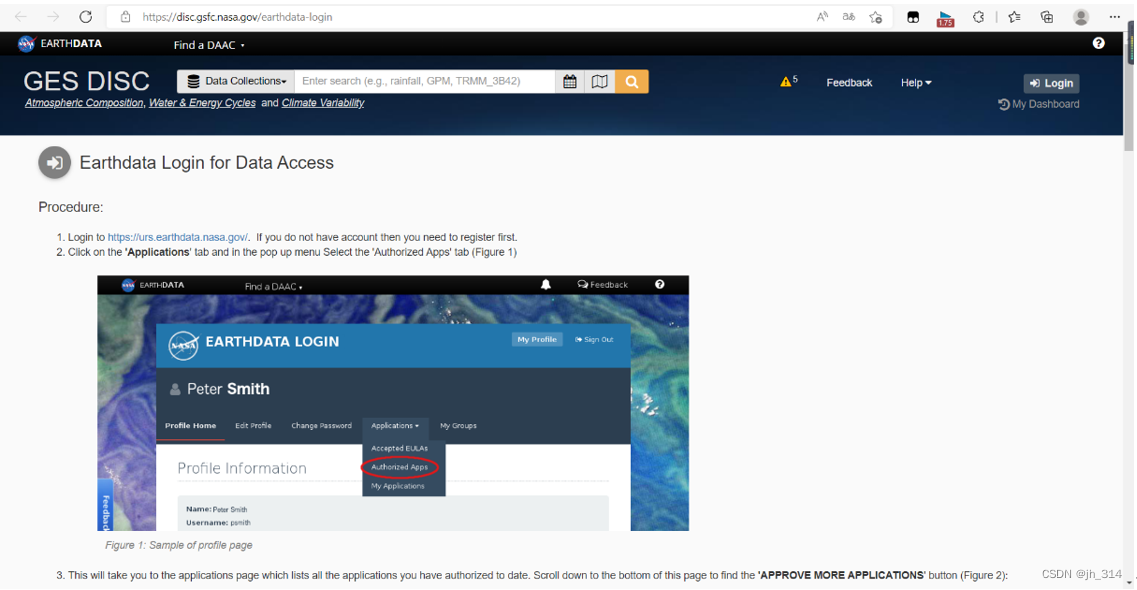Add this page to favorites star icon

[876, 17]
